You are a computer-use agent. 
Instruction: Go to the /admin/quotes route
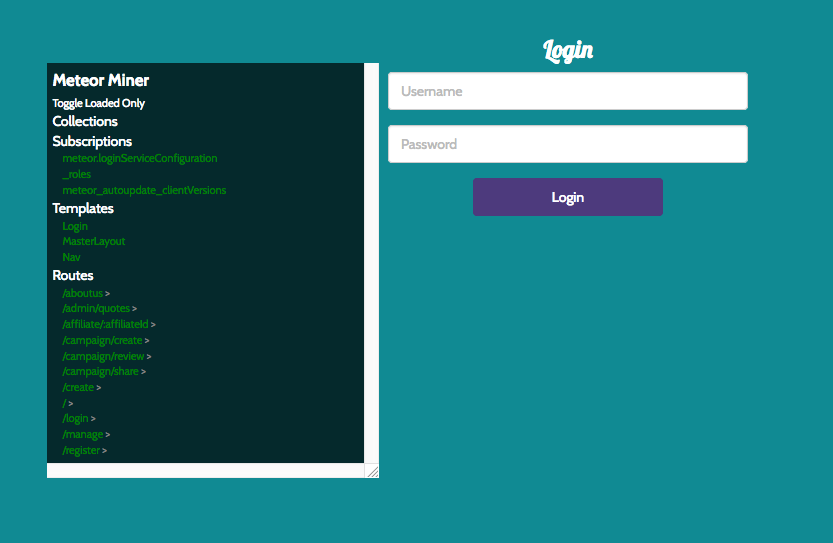(96, 308)
